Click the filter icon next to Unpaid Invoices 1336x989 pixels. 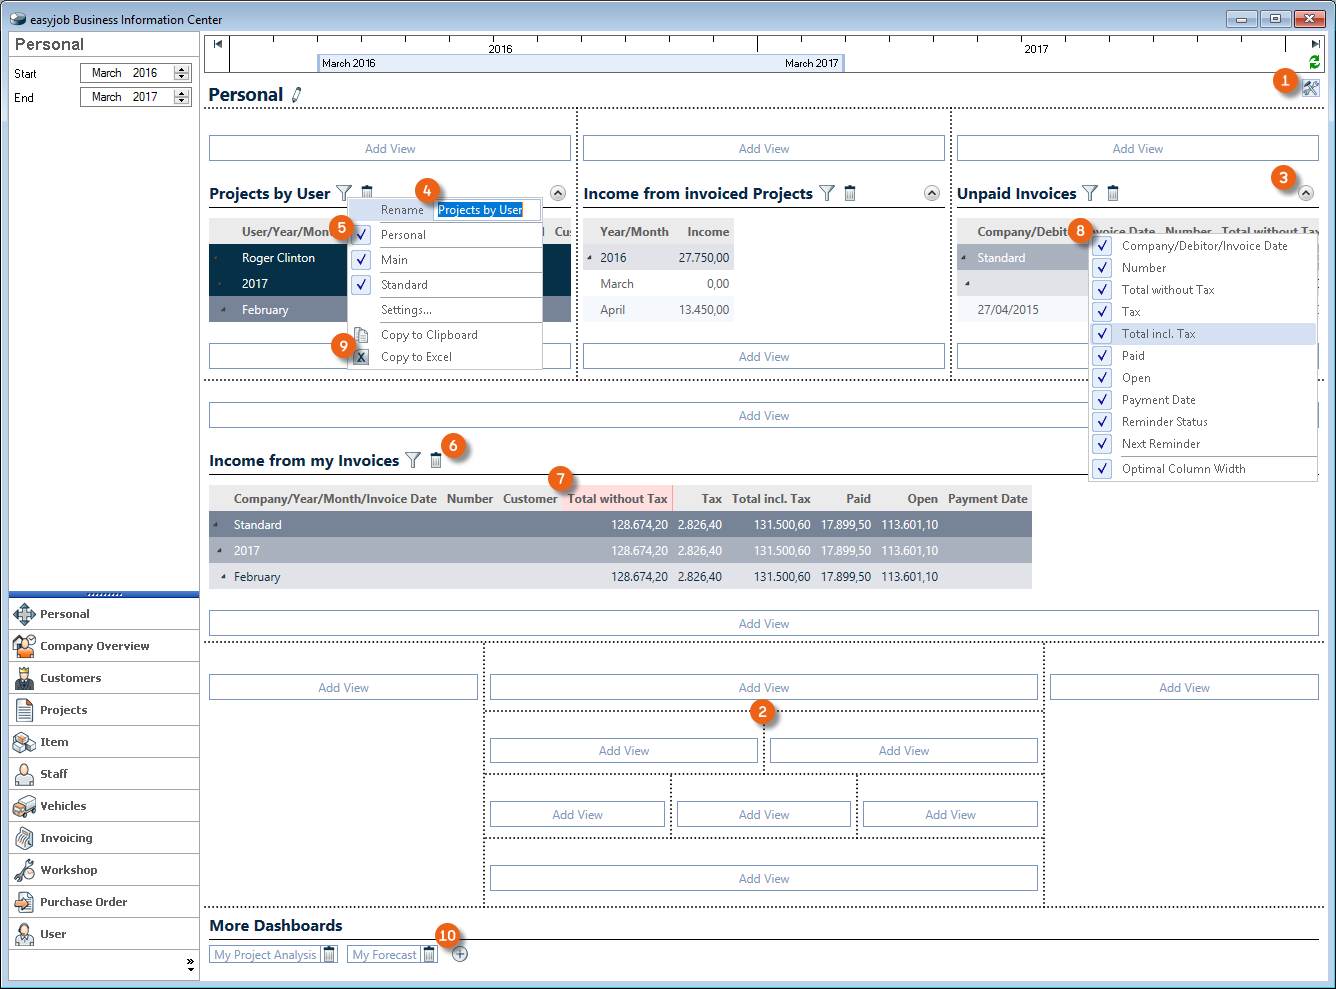pyautogui.click(x=1090, y=193)
